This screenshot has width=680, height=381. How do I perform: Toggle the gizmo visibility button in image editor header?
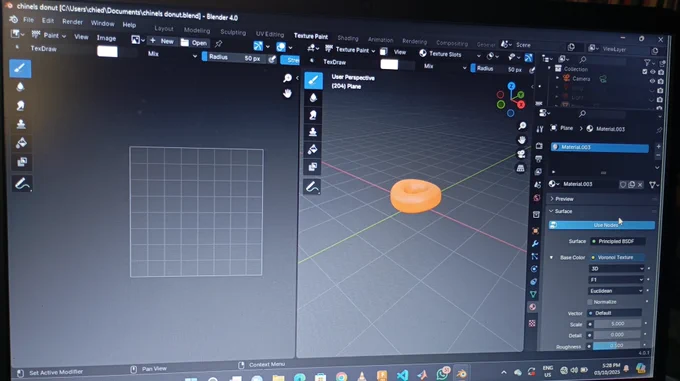point(258,46)
